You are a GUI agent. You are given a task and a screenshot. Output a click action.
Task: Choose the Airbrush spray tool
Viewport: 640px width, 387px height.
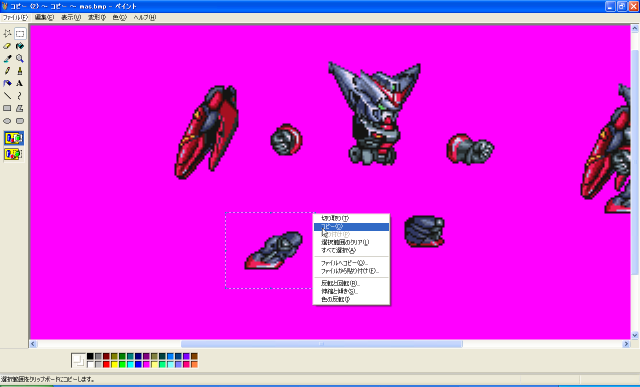(x=7, y=84)
